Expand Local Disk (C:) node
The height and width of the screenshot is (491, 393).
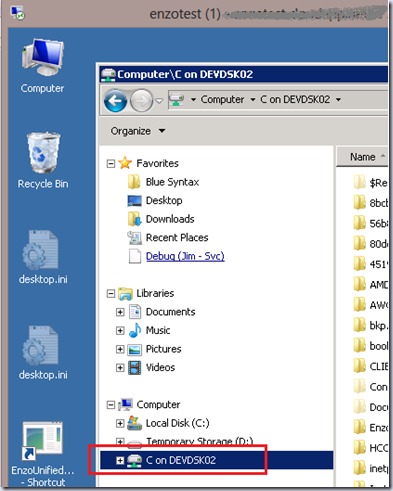[x=120, y=423]
